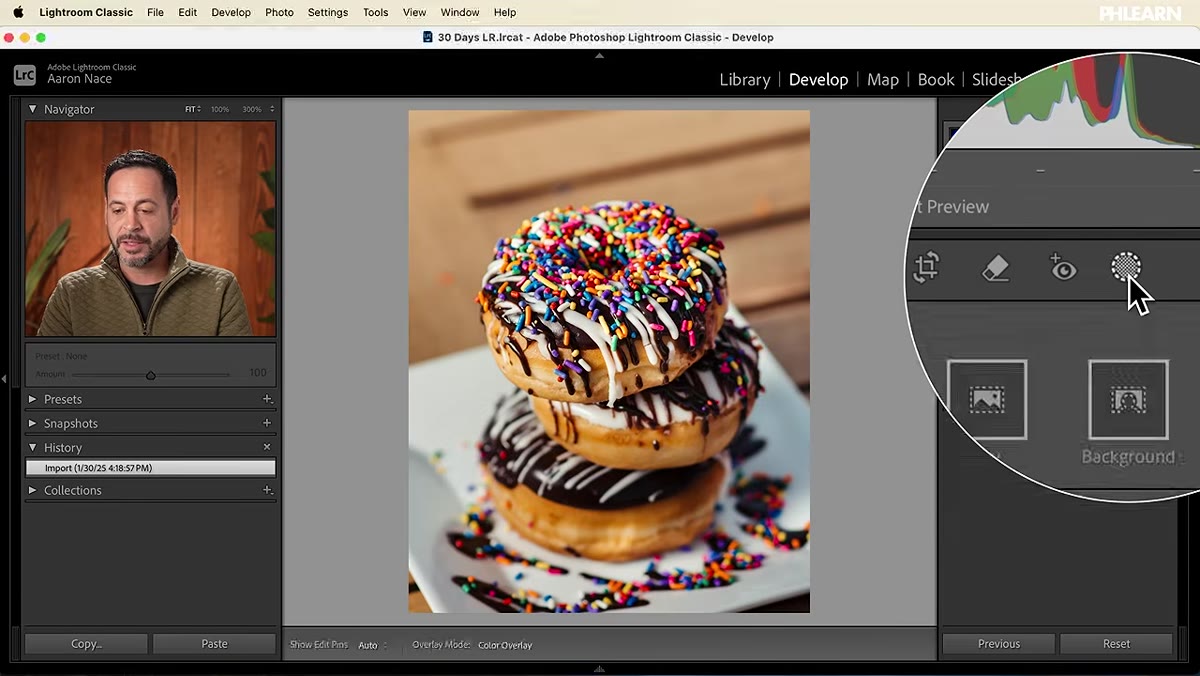Image resolution: width=1200 pixels, height=676 pixels.
Task: Open the Overlay Mode Color Overlay dropdown
Action: coord(505,645)
